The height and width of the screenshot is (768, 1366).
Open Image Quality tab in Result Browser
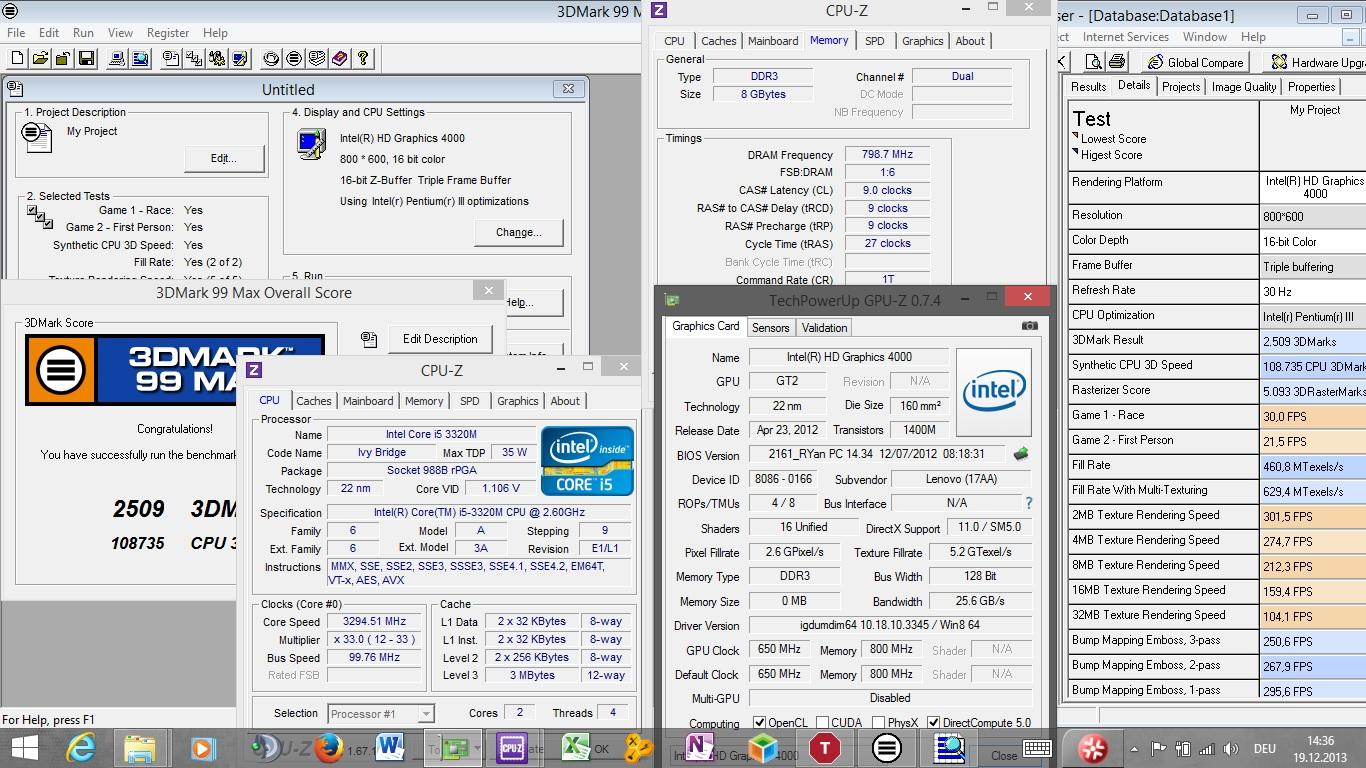pyautogui.click(x=1244, y=87)
